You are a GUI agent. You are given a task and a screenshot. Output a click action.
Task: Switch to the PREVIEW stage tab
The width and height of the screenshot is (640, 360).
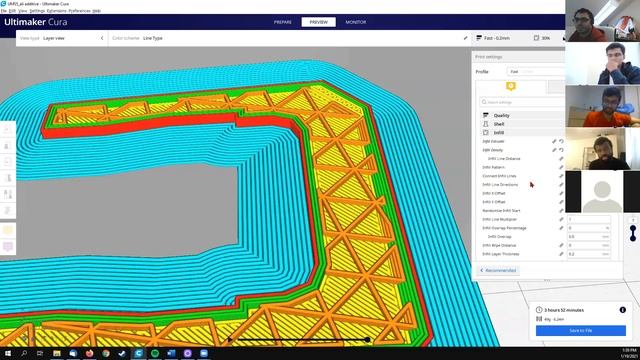point(319,22)
